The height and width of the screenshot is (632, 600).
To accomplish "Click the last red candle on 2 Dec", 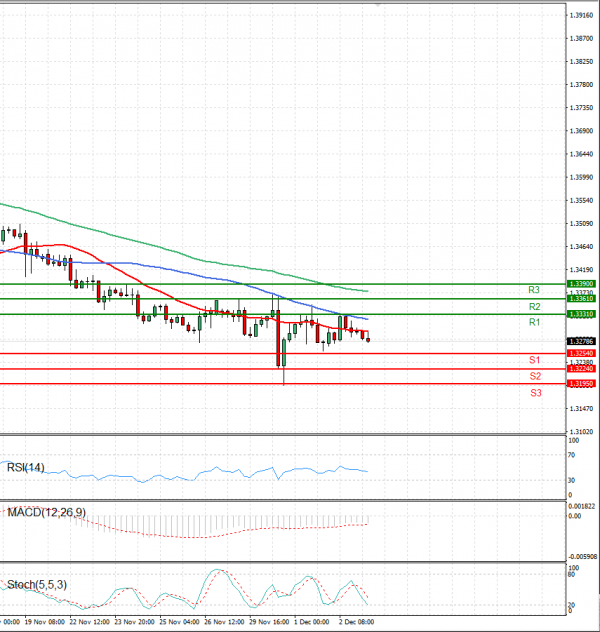I will point(368,340).
